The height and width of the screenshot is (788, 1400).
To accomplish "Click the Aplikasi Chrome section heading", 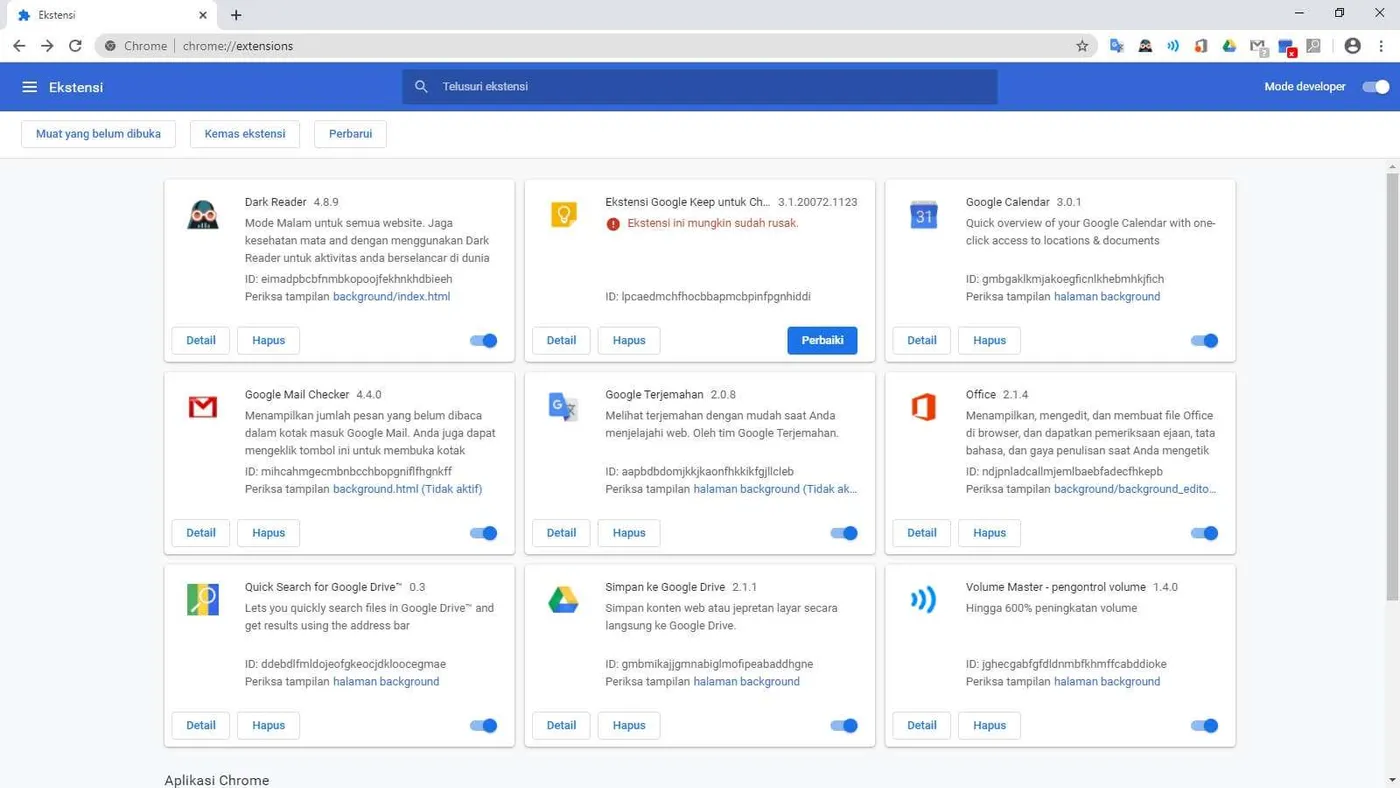I will pos(217,780).
